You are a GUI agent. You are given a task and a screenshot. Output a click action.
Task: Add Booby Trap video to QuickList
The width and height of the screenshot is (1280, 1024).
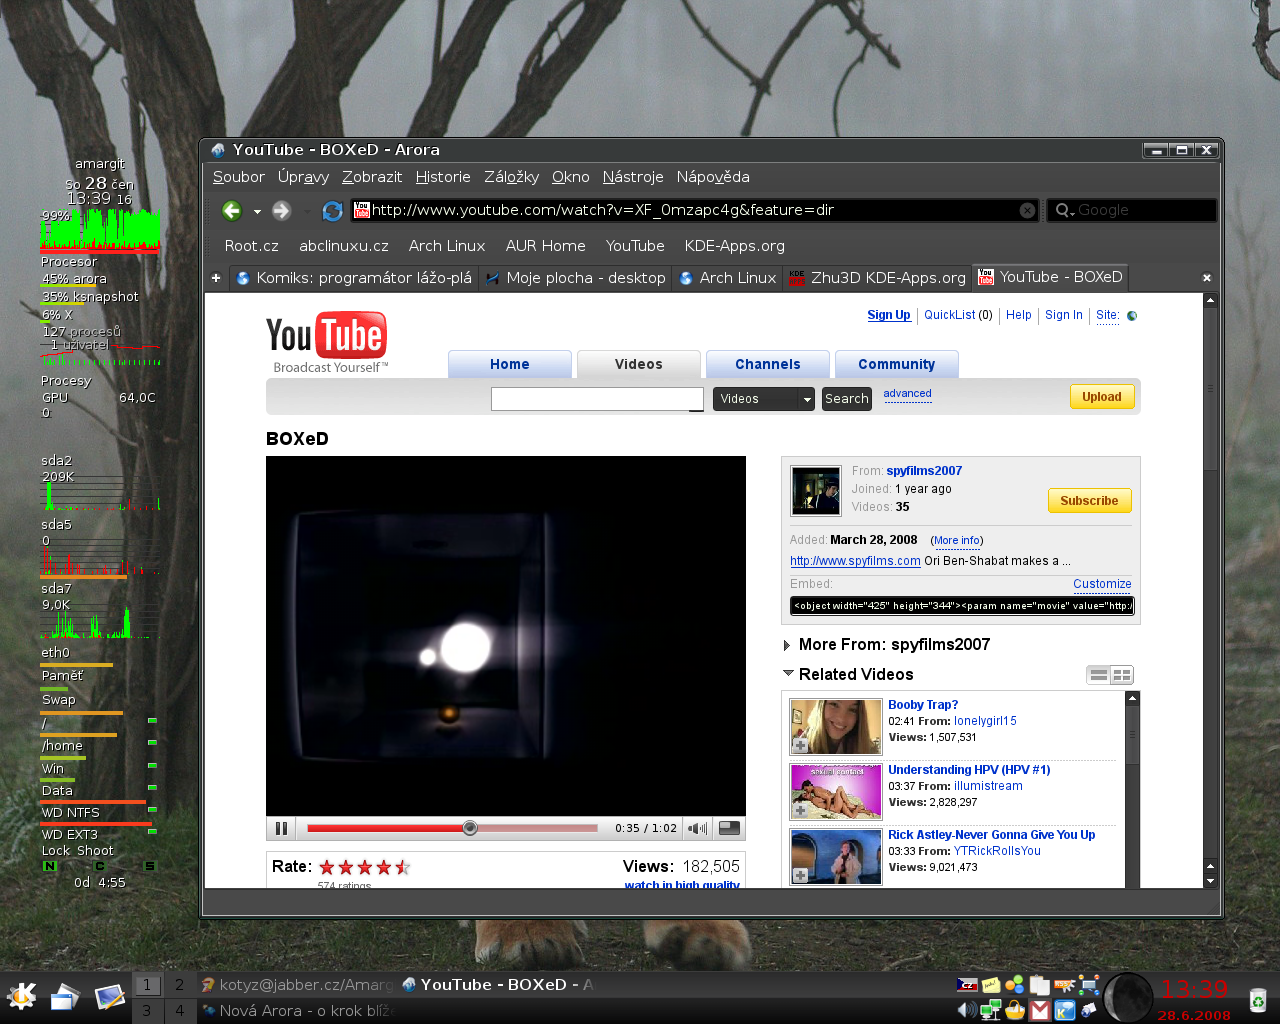coord(800,745)
